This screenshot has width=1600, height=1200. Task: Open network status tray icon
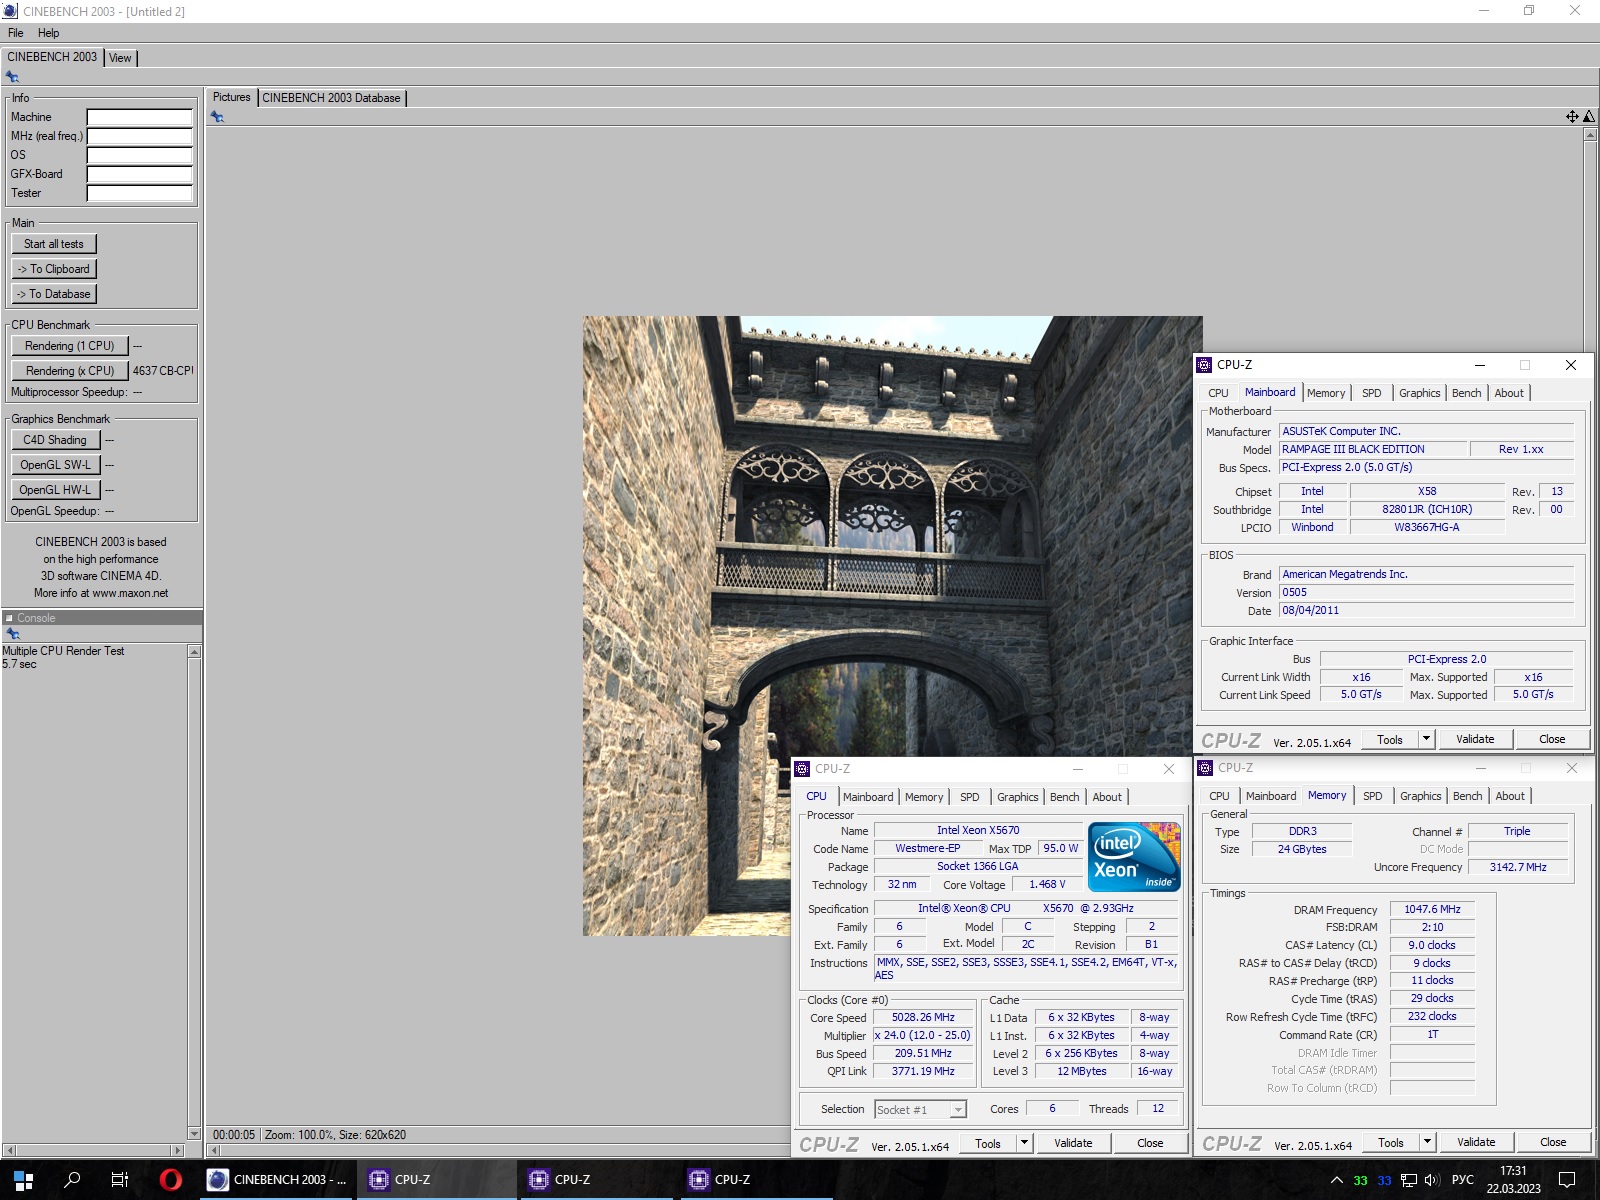pos(1409,1180)
